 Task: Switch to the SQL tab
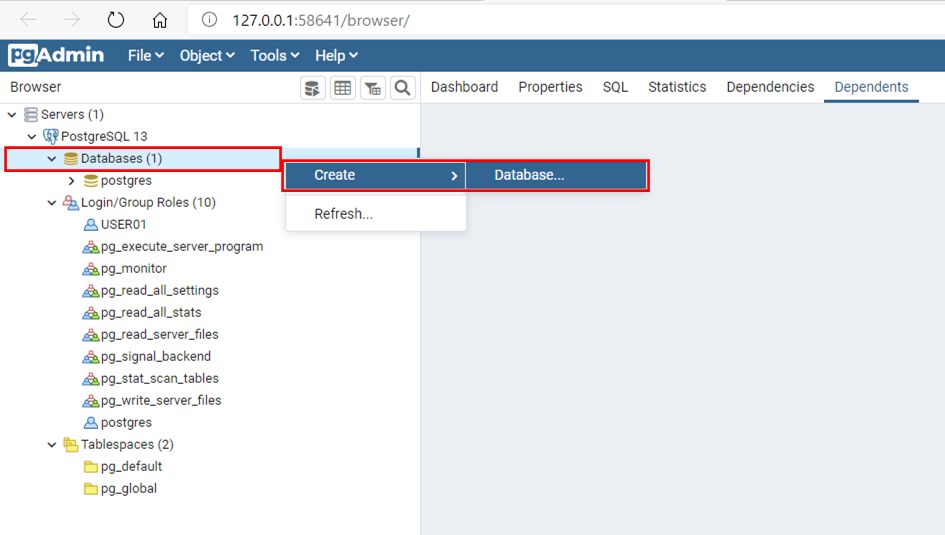[615, 87]
